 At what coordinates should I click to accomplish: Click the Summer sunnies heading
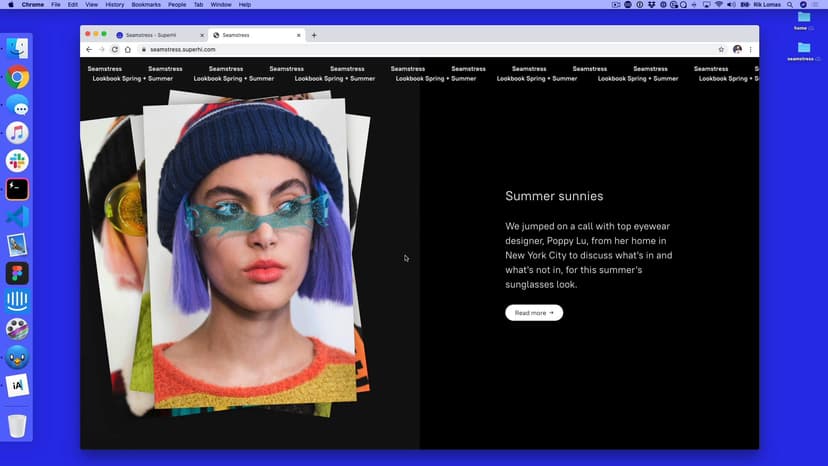[x=554, y=196]
